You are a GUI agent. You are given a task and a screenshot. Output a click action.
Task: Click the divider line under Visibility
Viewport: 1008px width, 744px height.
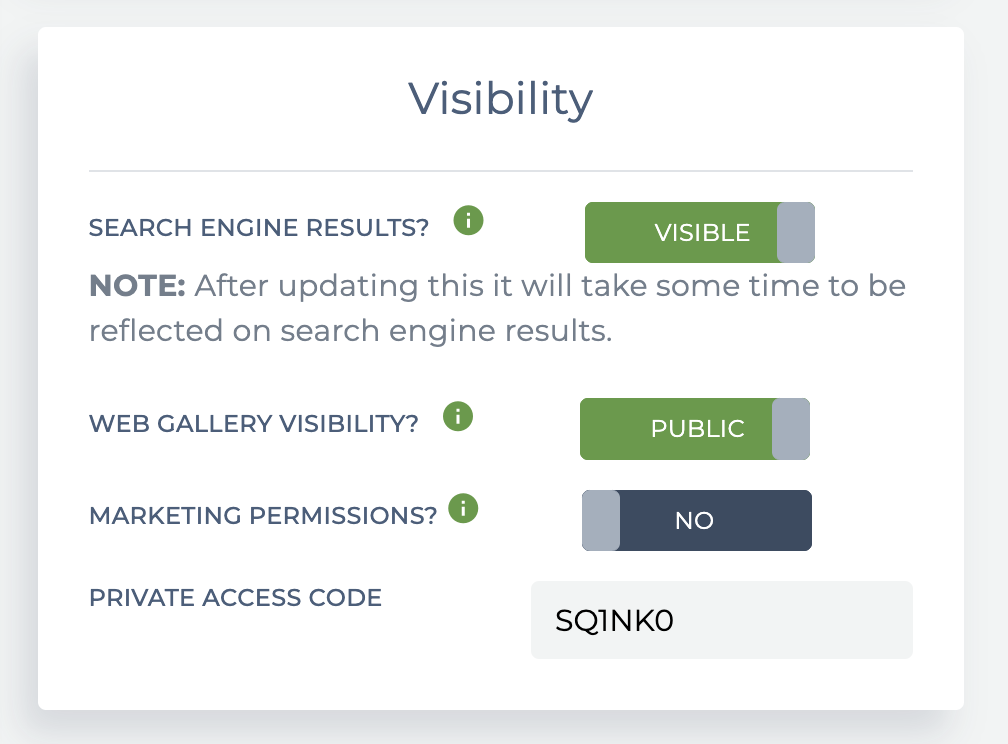tap(501, 171)
